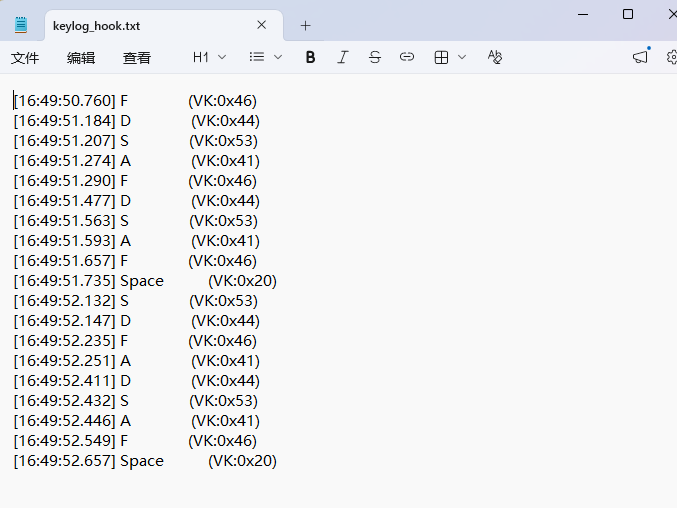Click the Space line at 16:49:52.657
This screenshot has width=677, height=508.
pyautogui.click(x=145, y=461)
